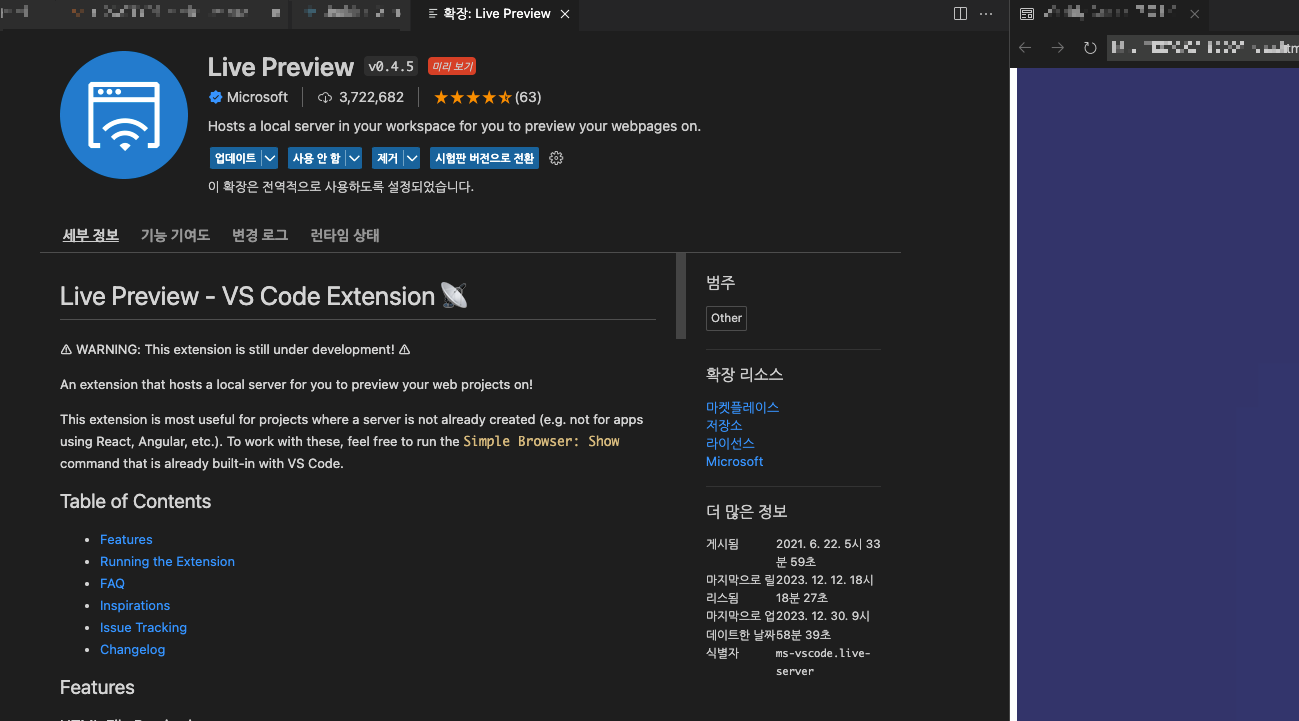Open the editor more actions ellipsis

tap(986, 14)
